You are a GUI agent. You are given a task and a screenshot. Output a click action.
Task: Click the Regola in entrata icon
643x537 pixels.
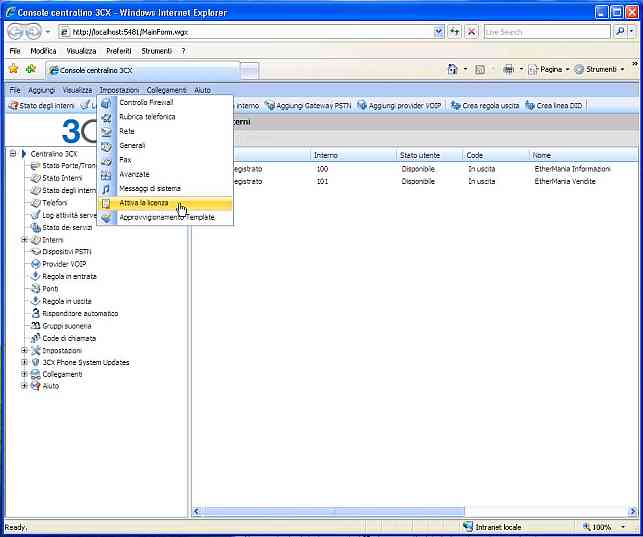pos(36,276)
